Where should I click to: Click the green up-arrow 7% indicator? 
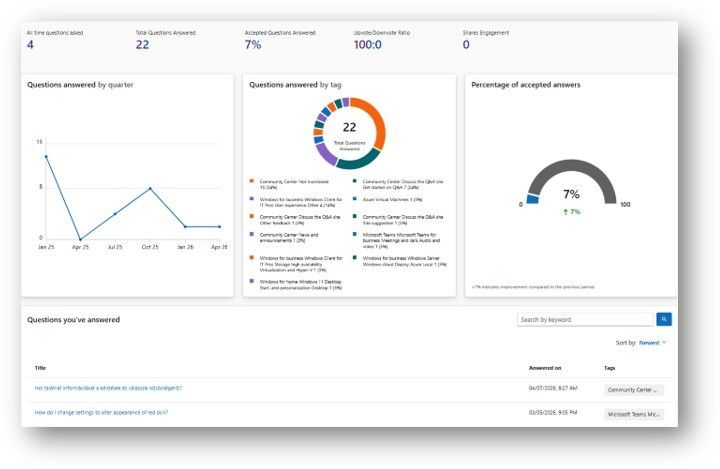572,212
